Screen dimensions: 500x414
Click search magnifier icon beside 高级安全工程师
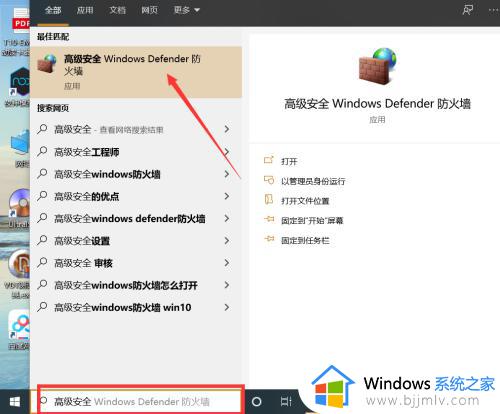pos(42,152)
